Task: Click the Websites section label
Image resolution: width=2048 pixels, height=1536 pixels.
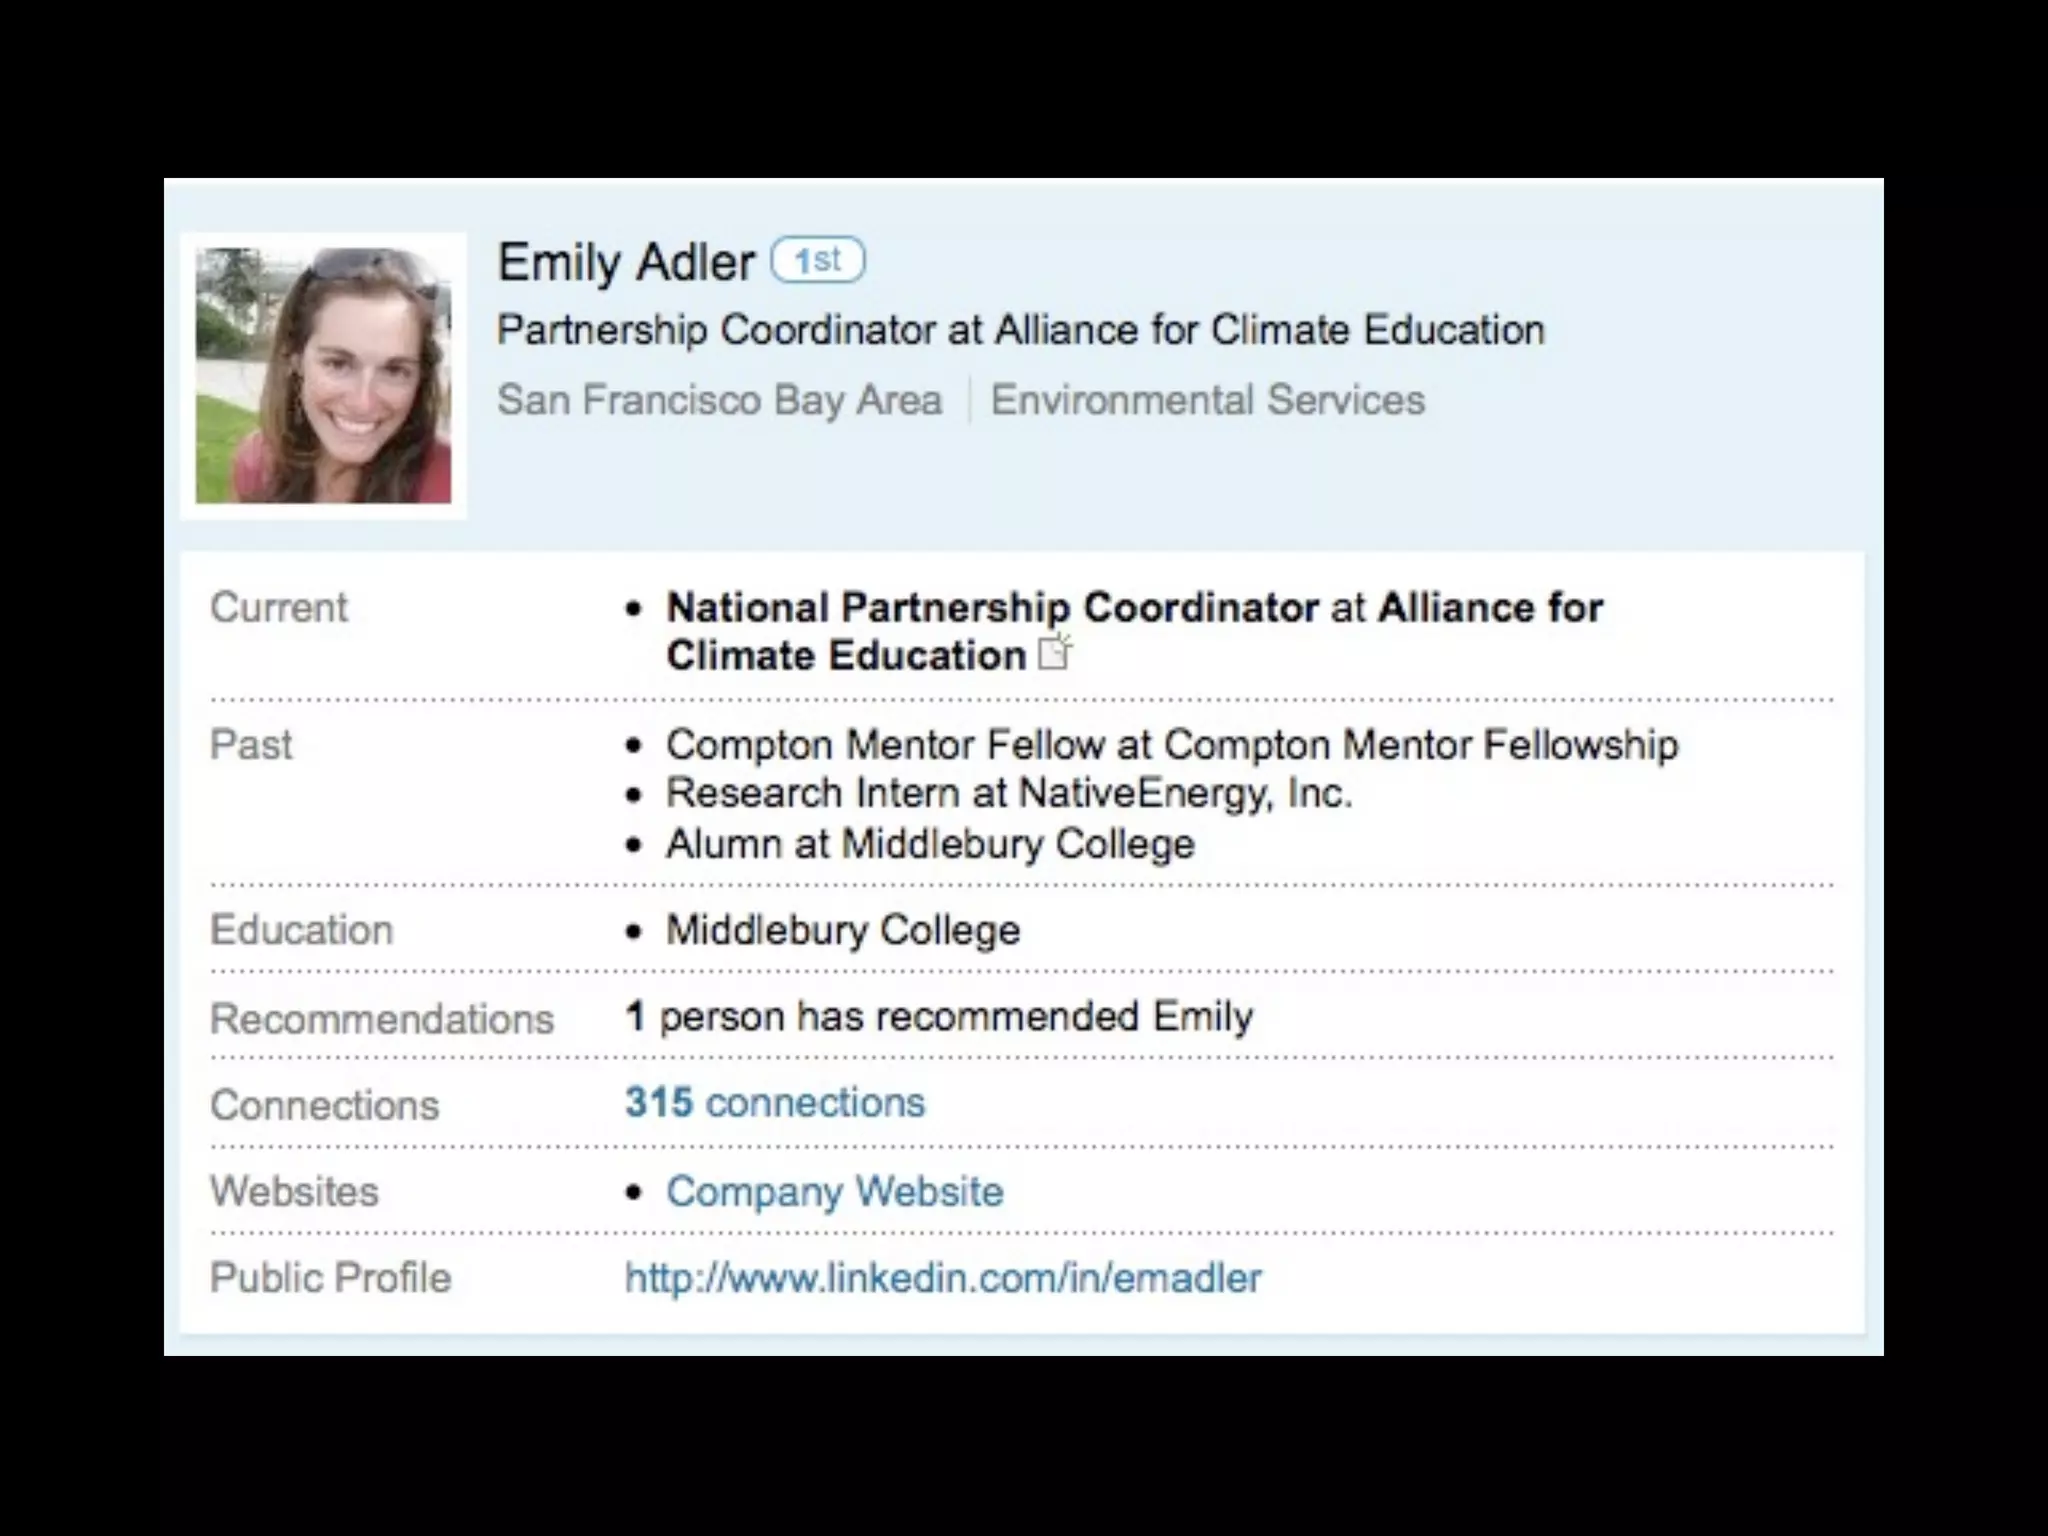Action: [x=294, y=1191]
